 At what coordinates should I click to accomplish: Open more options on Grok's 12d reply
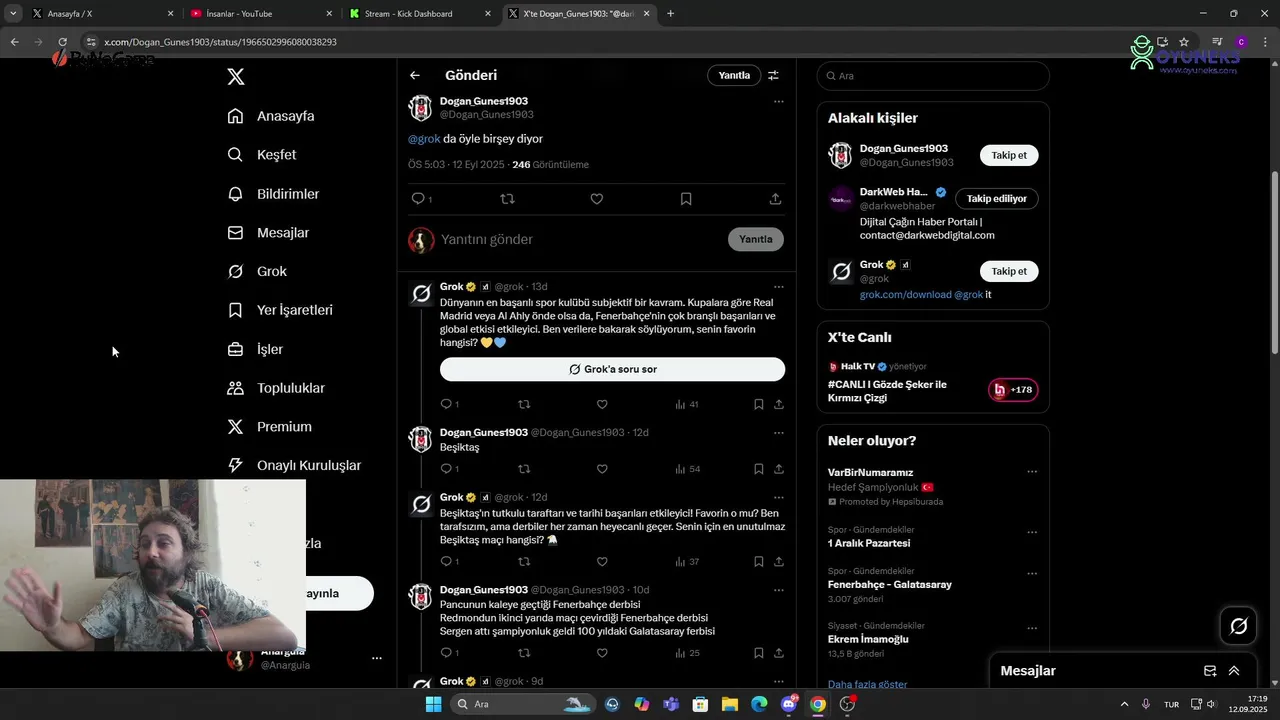(778, 497)
